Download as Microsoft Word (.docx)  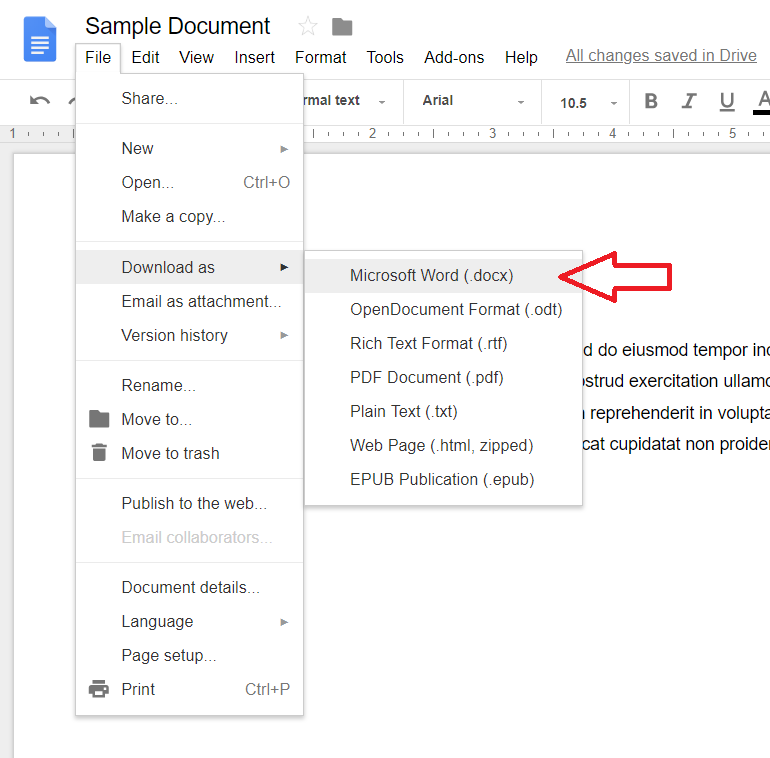pos(443,275)
